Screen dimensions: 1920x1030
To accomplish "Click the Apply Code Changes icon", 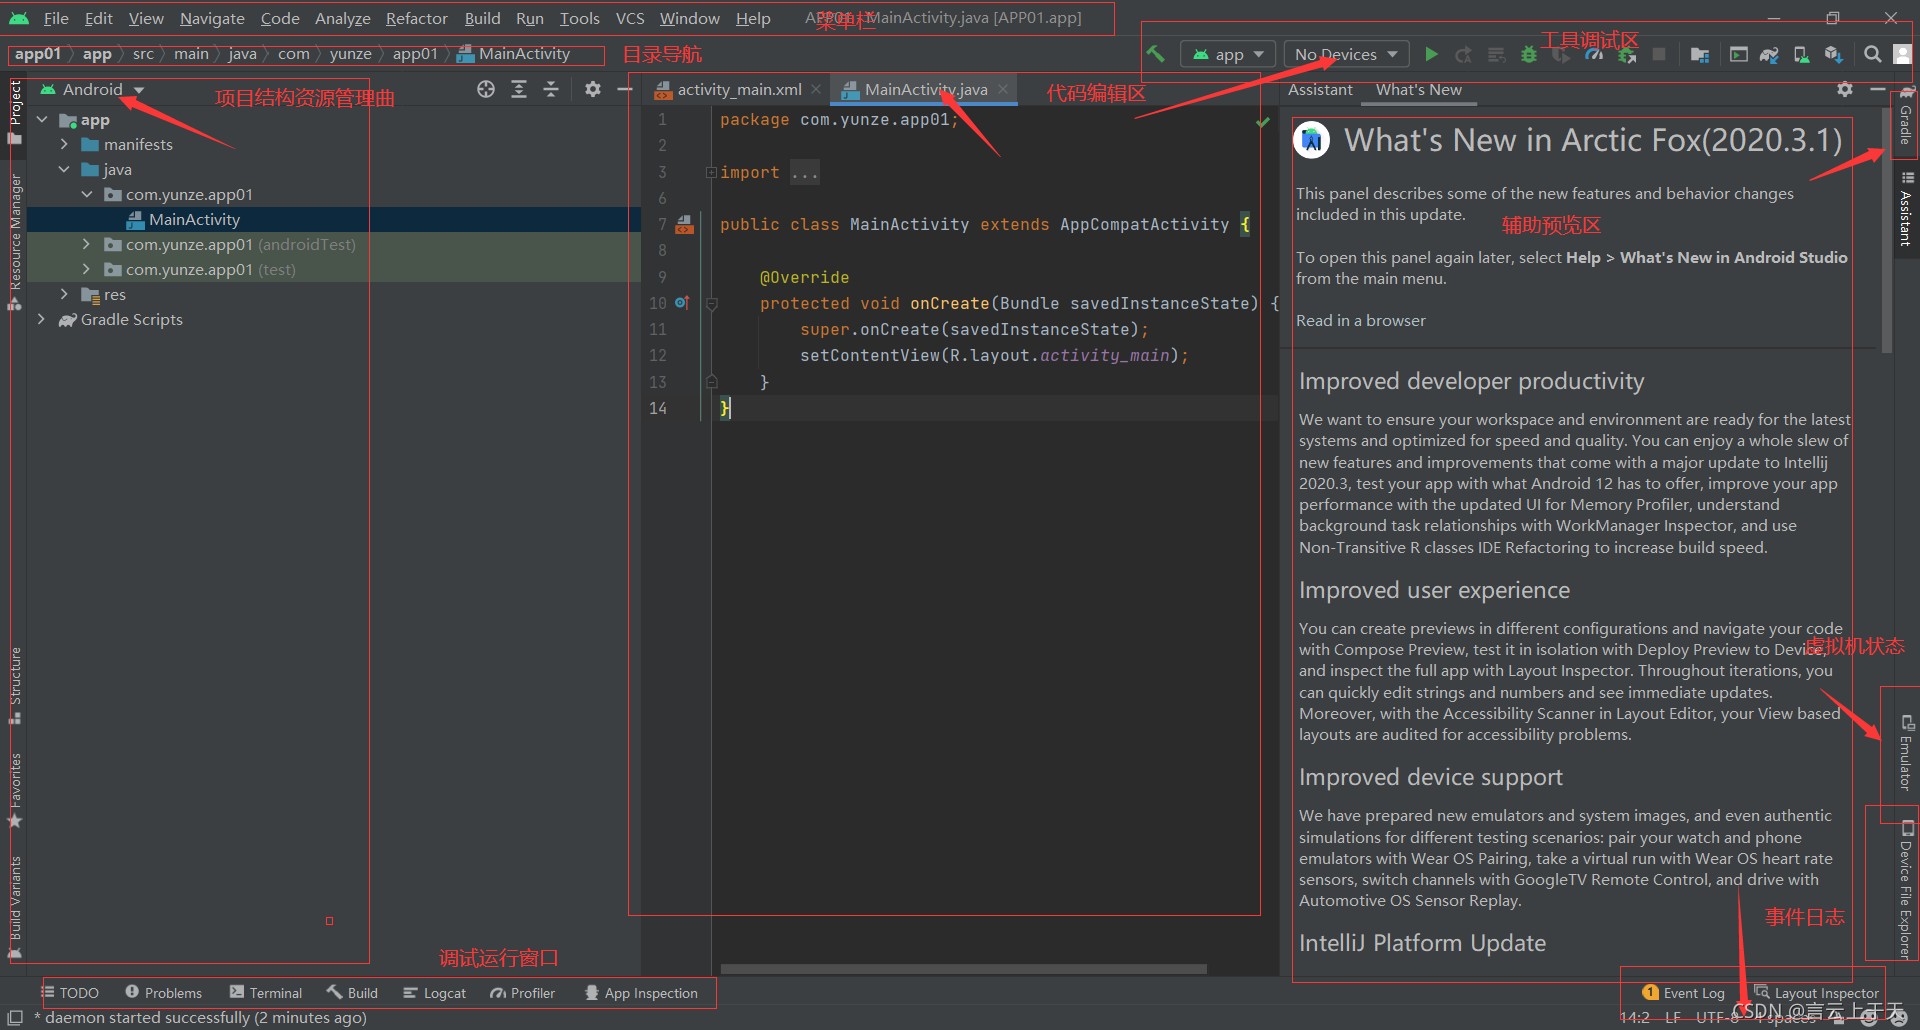I will click(1496, 54).
